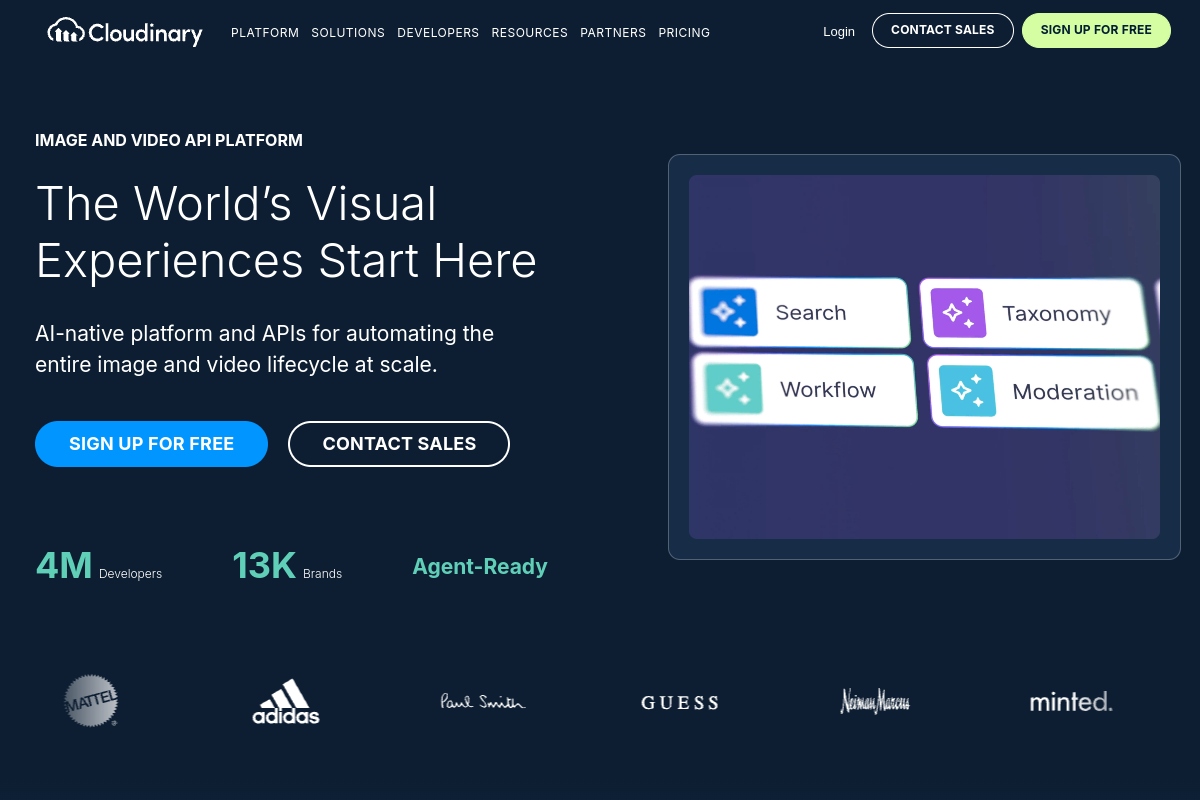Image resolution: width=1200 pixels, height=800 pixels.
Task: Open the Partners menu
Action: pyautogui.click(x=613, y=33)
